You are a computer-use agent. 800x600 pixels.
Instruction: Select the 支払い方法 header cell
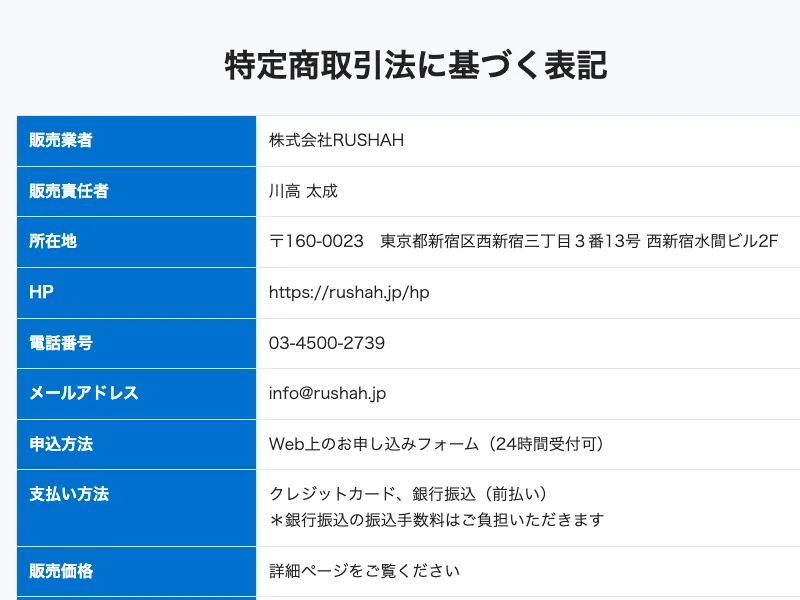pos(136,508)
